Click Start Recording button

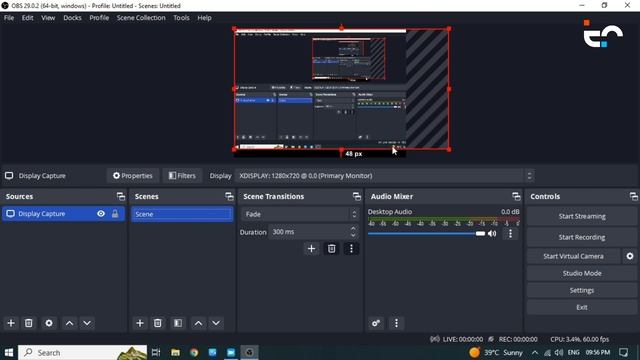tap(582, 238)
